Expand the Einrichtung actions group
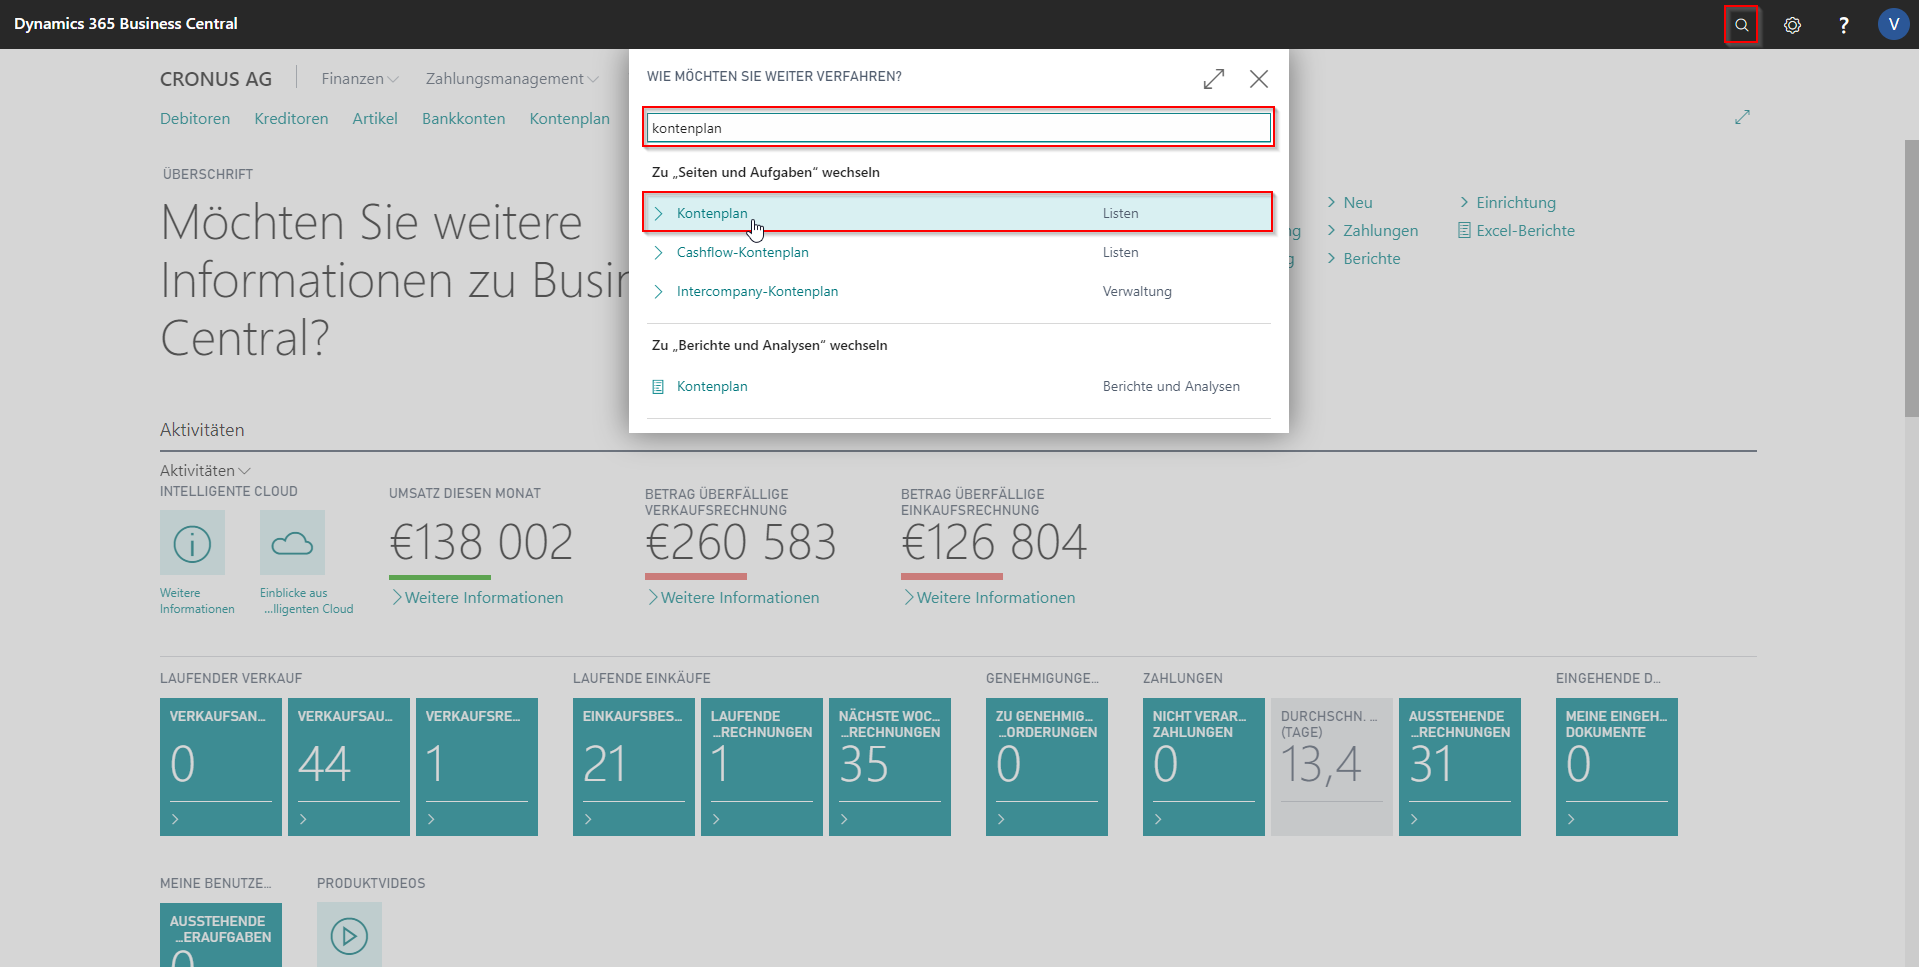Screen dimensions: 1919x967 point(1507,202)
